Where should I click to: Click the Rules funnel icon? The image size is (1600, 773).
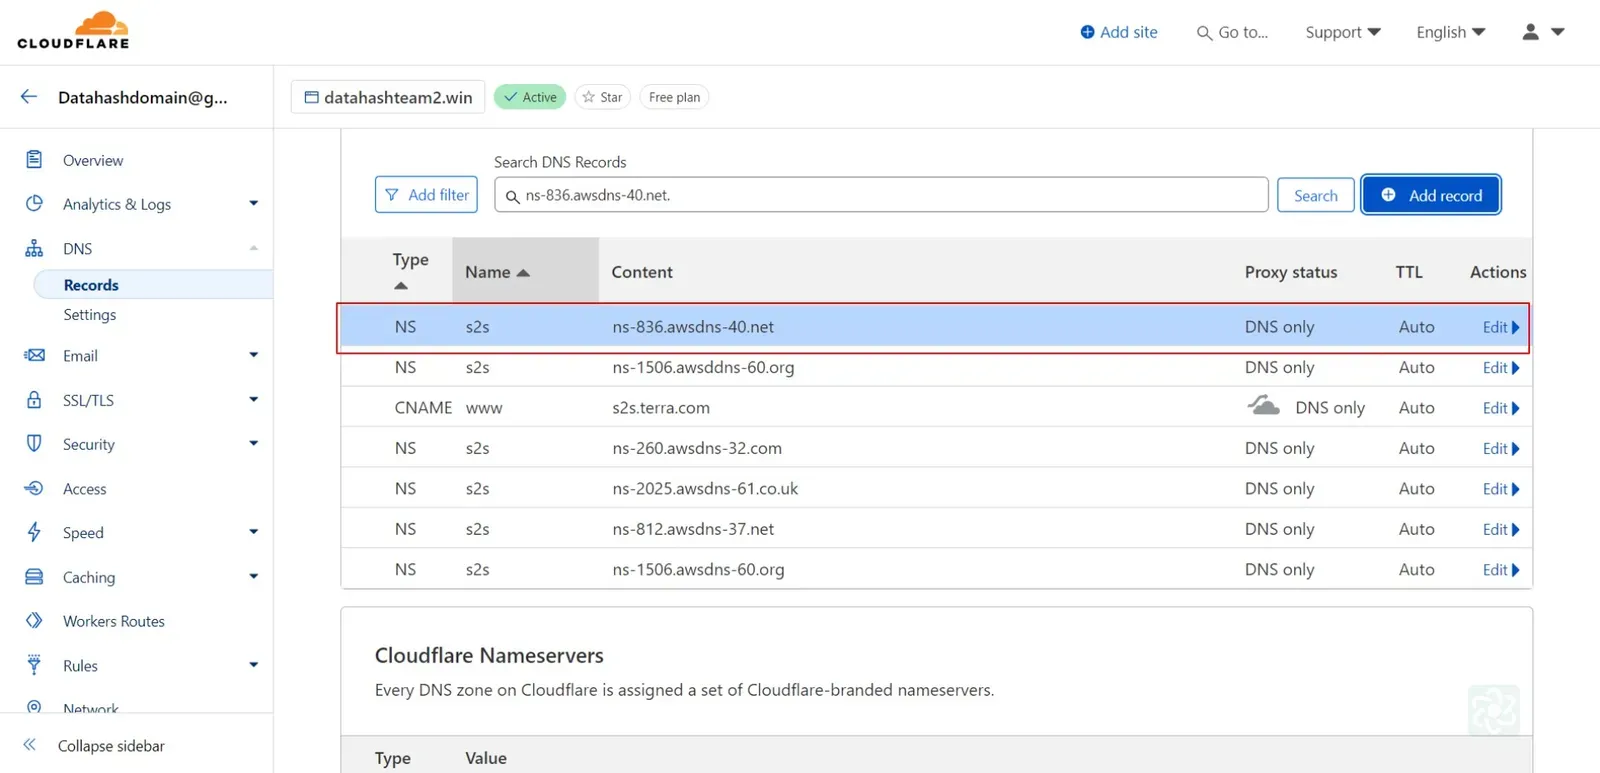pos(34,665)
